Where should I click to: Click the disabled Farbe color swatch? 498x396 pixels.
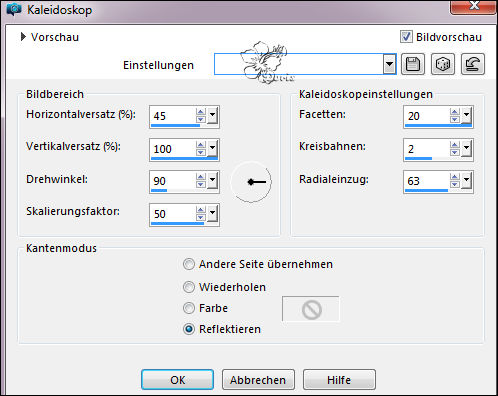311,309
